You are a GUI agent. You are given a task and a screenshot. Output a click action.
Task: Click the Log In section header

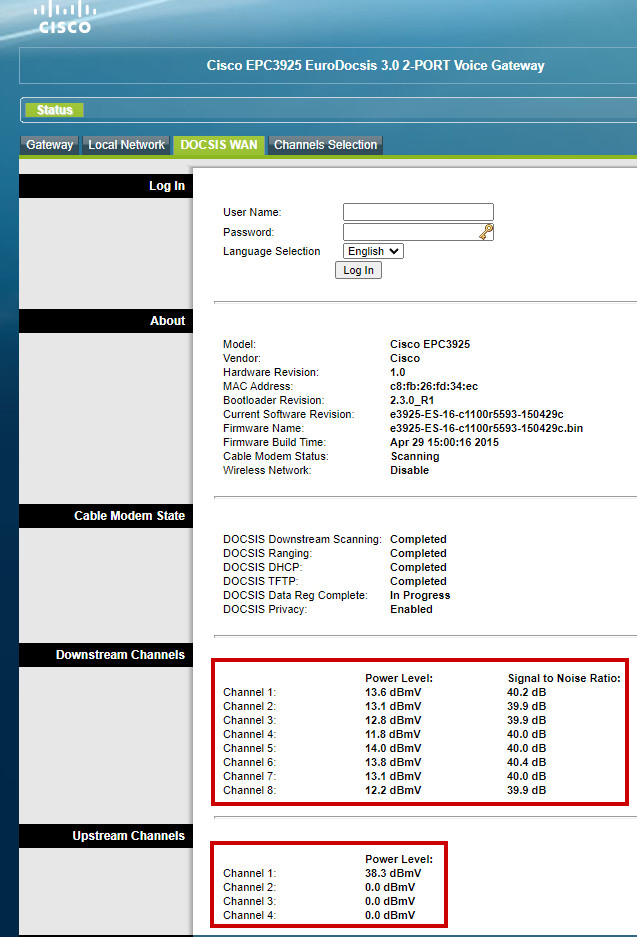(x=105, y=186)
